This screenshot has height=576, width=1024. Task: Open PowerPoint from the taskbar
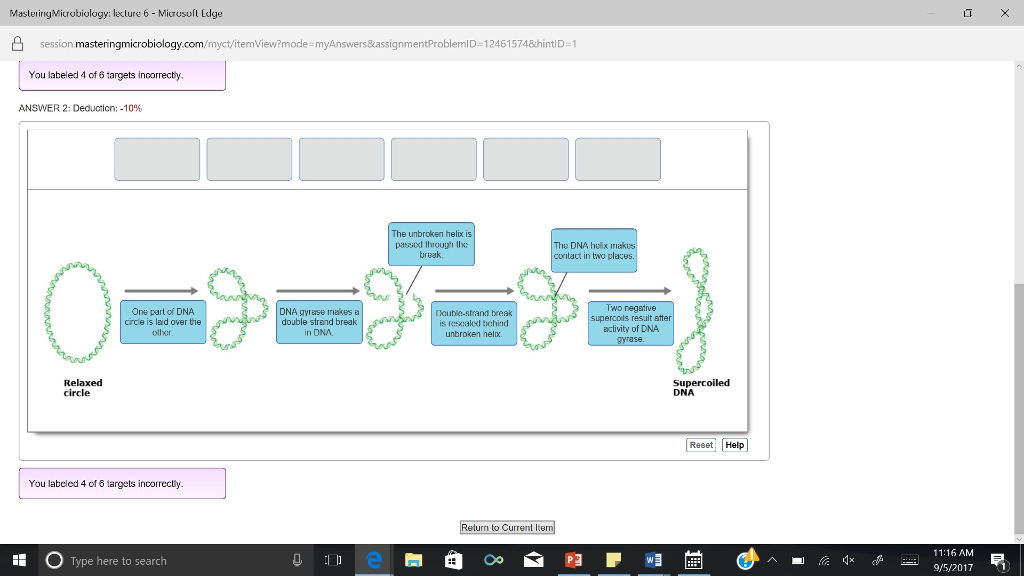(573, 560)
